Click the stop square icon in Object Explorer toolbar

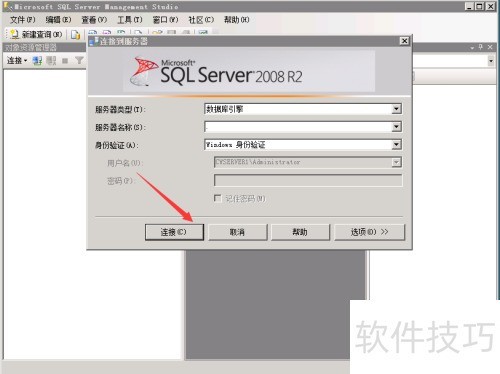(x=65, y=61)
